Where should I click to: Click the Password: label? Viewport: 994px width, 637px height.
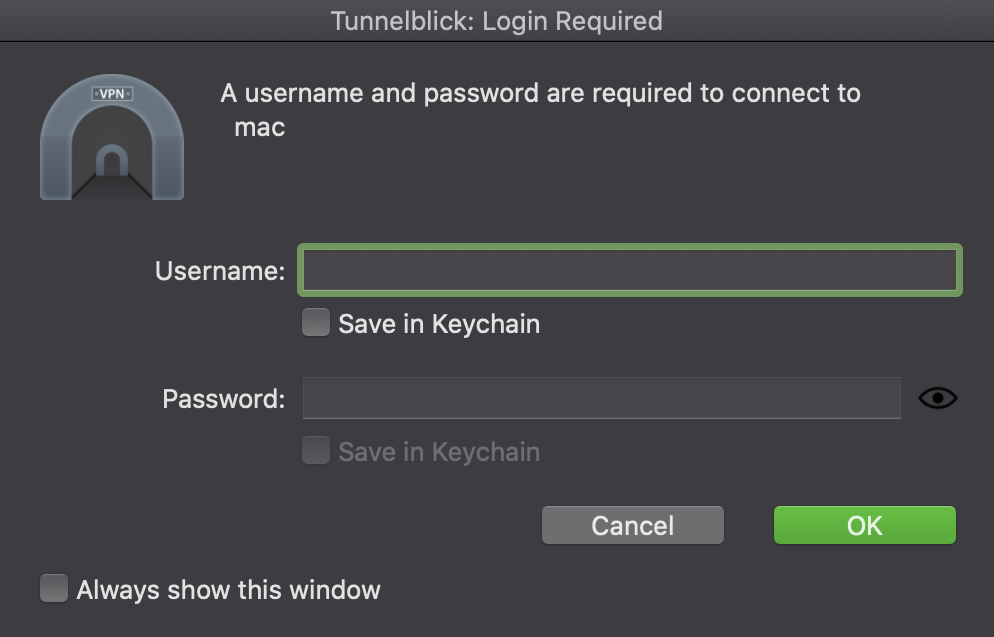tap(224, 399)
